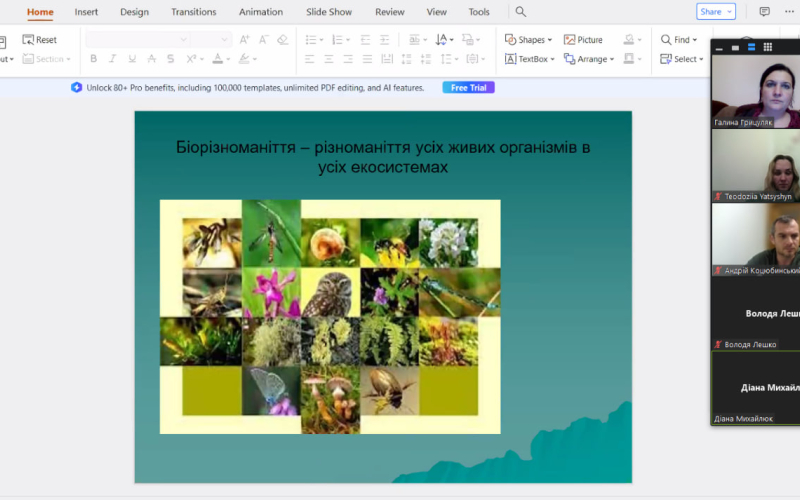This screenshot has width=800, height=500.
Task: Toggle italic formatting
Action: 112,59
